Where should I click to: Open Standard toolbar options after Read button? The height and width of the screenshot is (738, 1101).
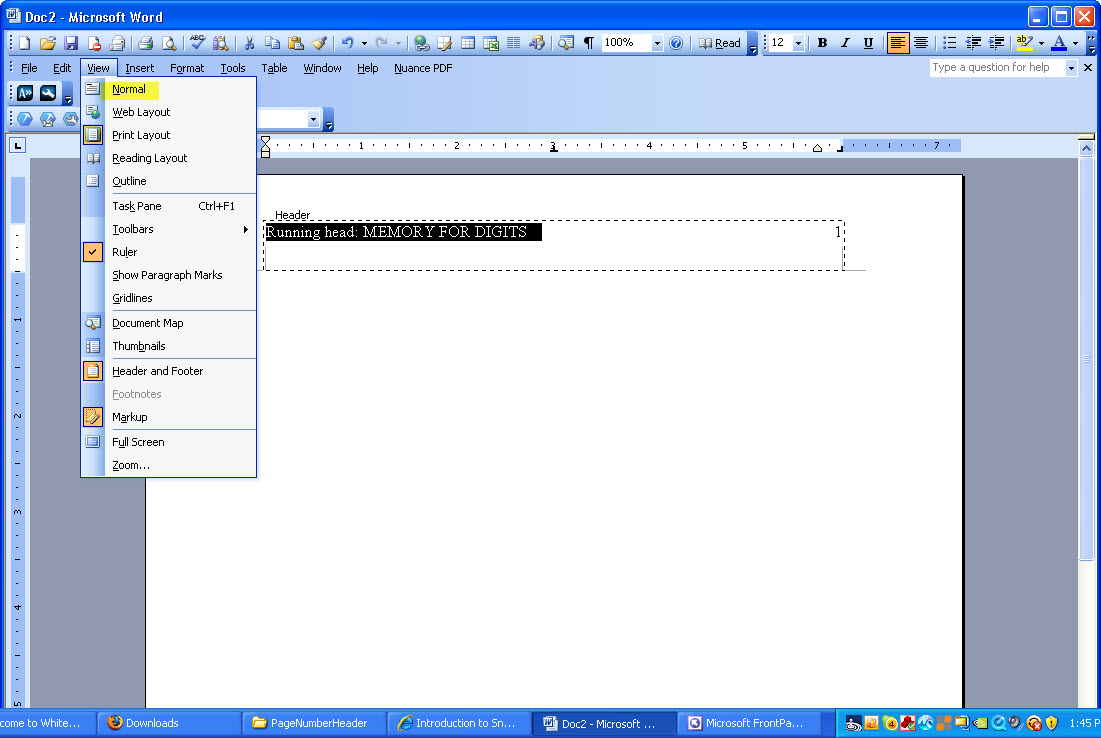pyautogui.click(x=752, y=44)
